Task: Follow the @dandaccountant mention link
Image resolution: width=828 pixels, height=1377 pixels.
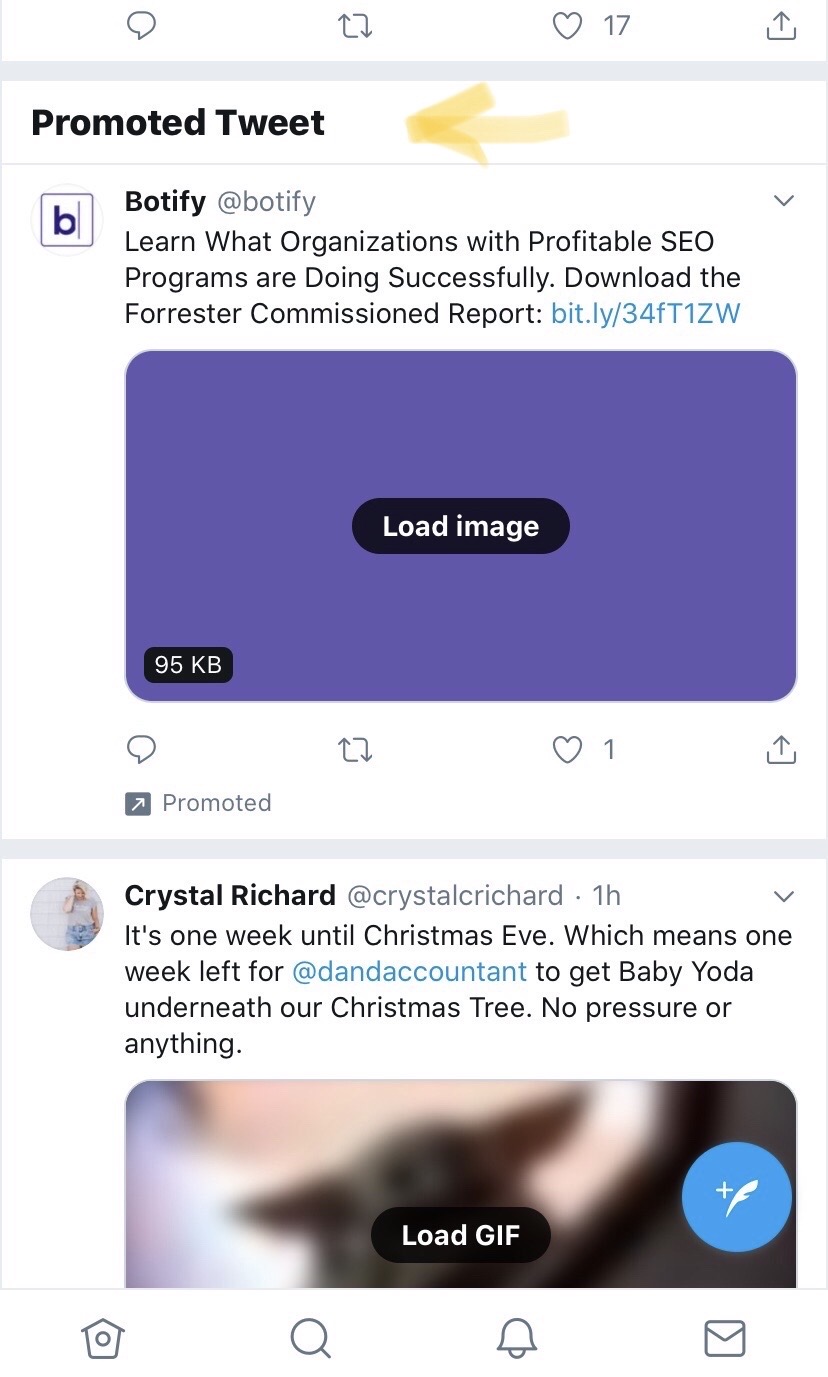Action: click(410, 971)
